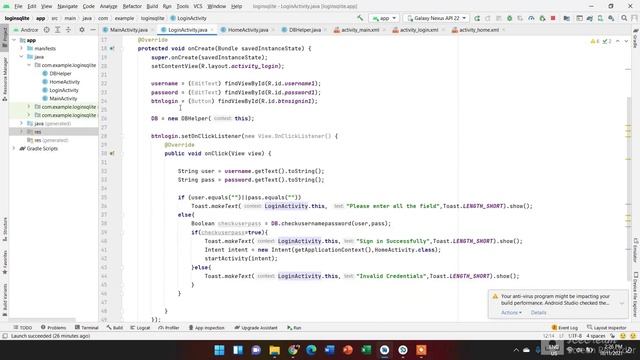Click the Search Everywhere magnifier icon
Image resolution: width=640 pixels, height=360 pixels.
tap(624, 18)
